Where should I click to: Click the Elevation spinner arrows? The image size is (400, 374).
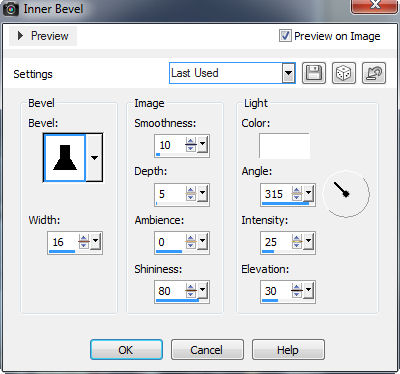tap(297, 291)
